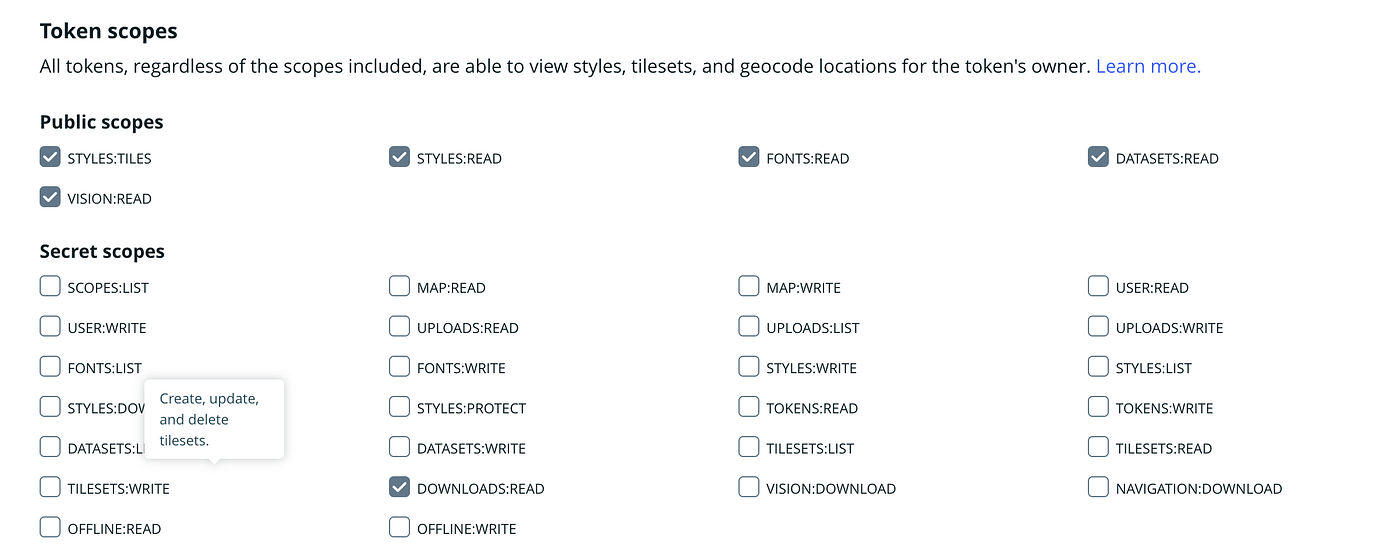Select the UPLOADS:WRITE scope checkbox
Image resolution: width=1400 pixels, height=560 pixels.
point(1098,327)
